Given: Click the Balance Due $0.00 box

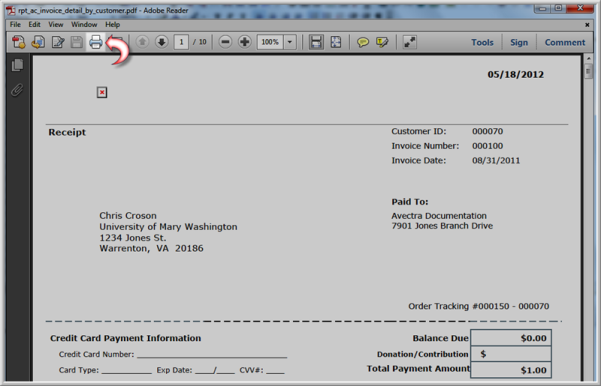Looking at the screenshot, I should point(511,338).
